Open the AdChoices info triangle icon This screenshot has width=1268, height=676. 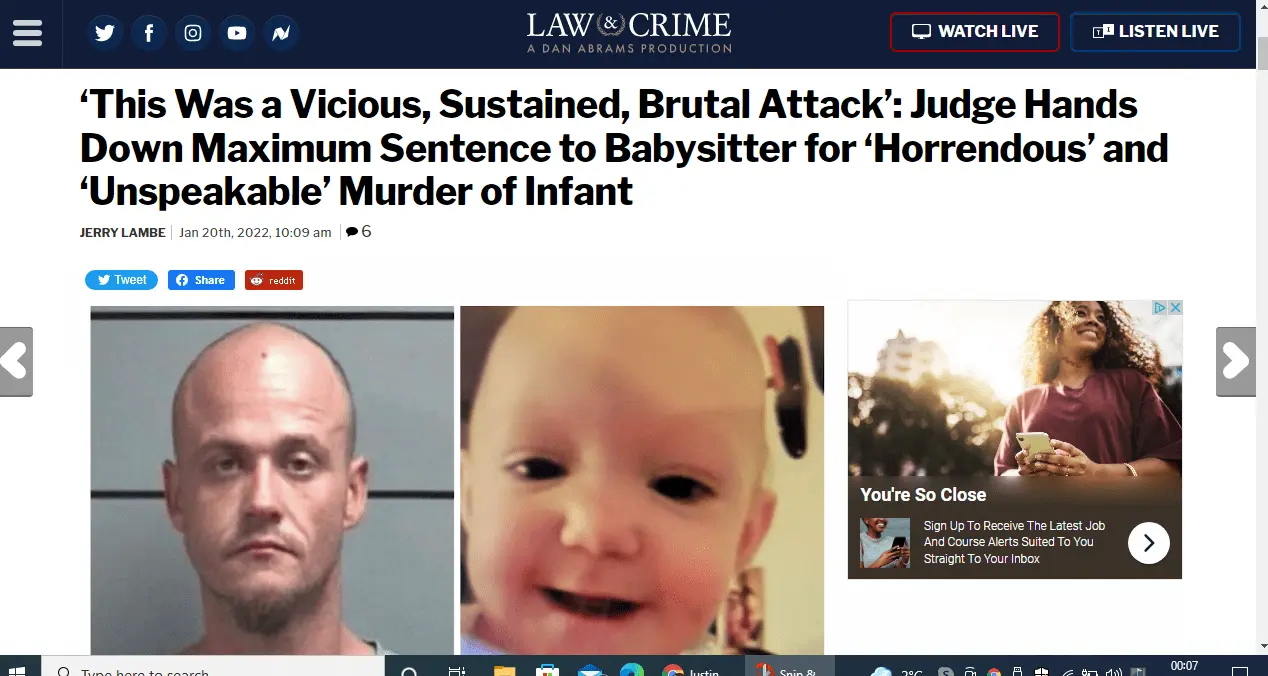pos(1160,308)
